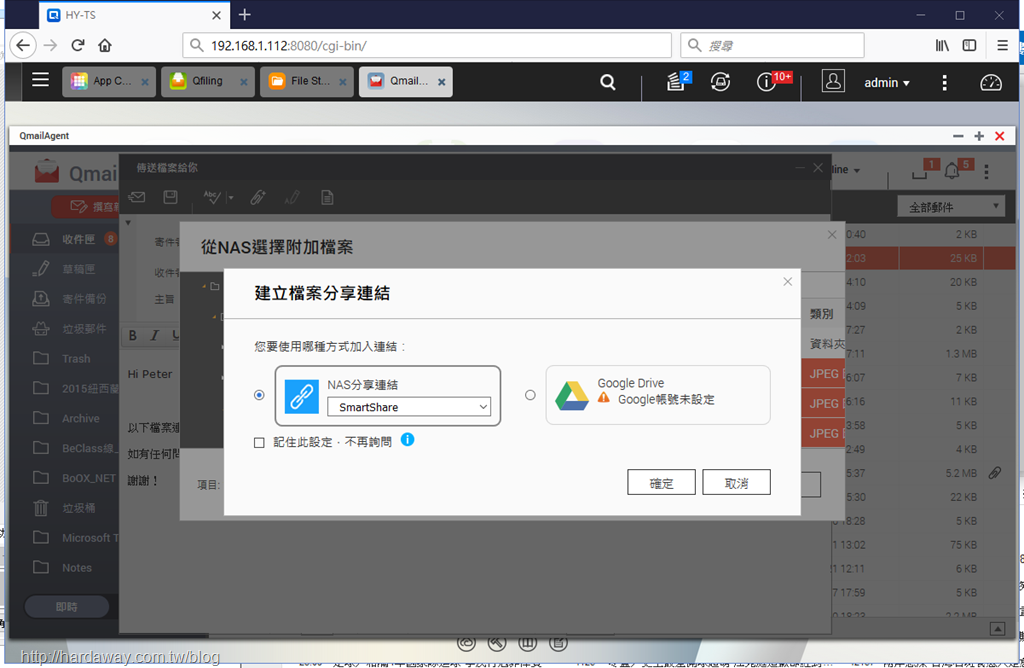1024x668 pixels.
Task: Click the 取消 cancel button
Action: (736, 483)
